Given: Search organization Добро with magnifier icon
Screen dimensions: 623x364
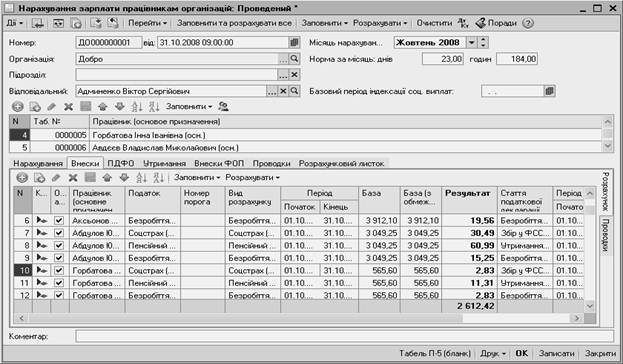Looking at the screenshot, I should point(294,59).
